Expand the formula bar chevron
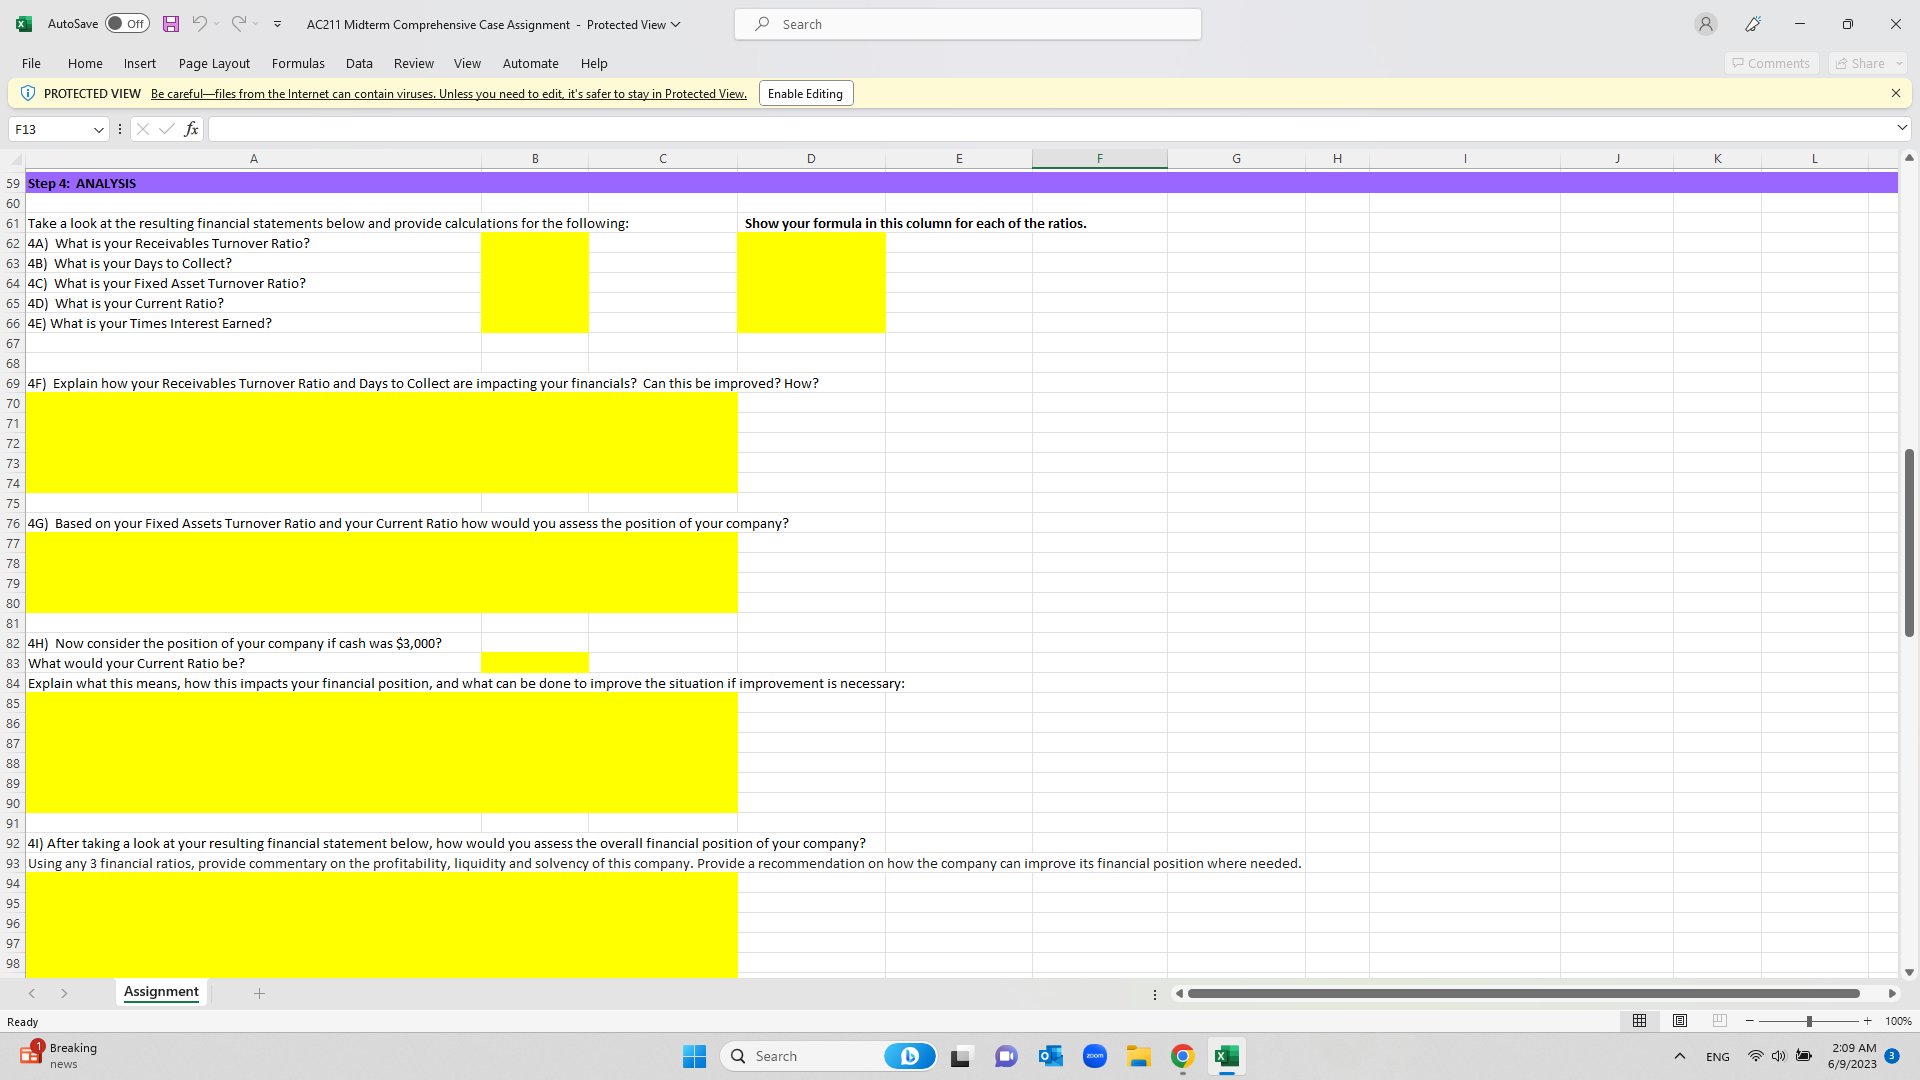The width and height of the screenshot is (1920, 1080). click(1901, 128)
